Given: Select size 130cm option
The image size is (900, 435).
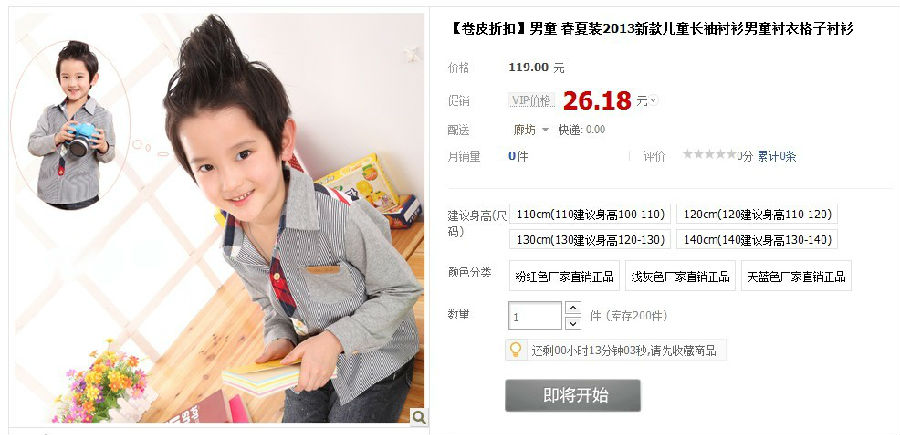Looking at the screenshot, I should (589, 239).
